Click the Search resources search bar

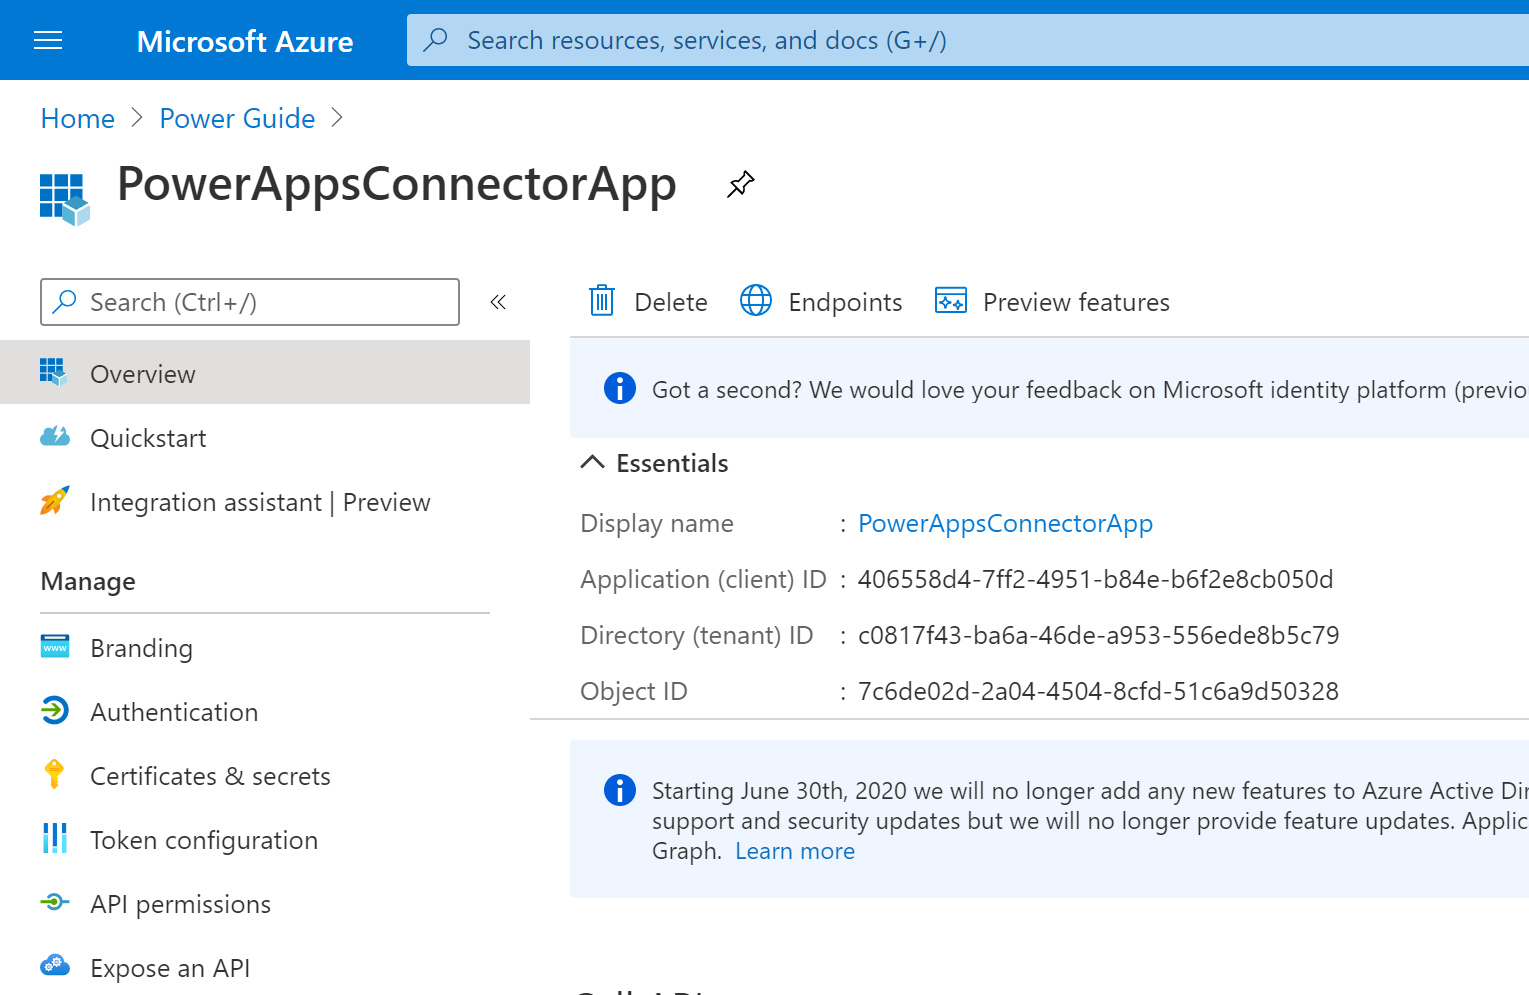click(900, 40)
